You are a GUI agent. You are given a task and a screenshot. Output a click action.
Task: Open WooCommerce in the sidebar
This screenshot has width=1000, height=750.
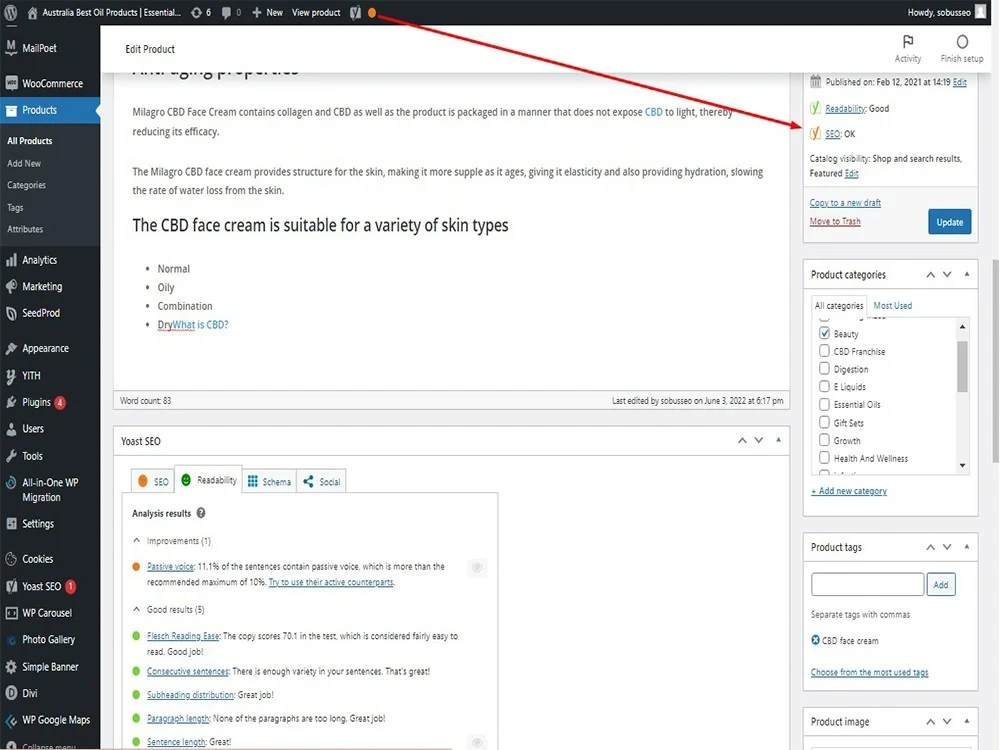tap(50, 83)
